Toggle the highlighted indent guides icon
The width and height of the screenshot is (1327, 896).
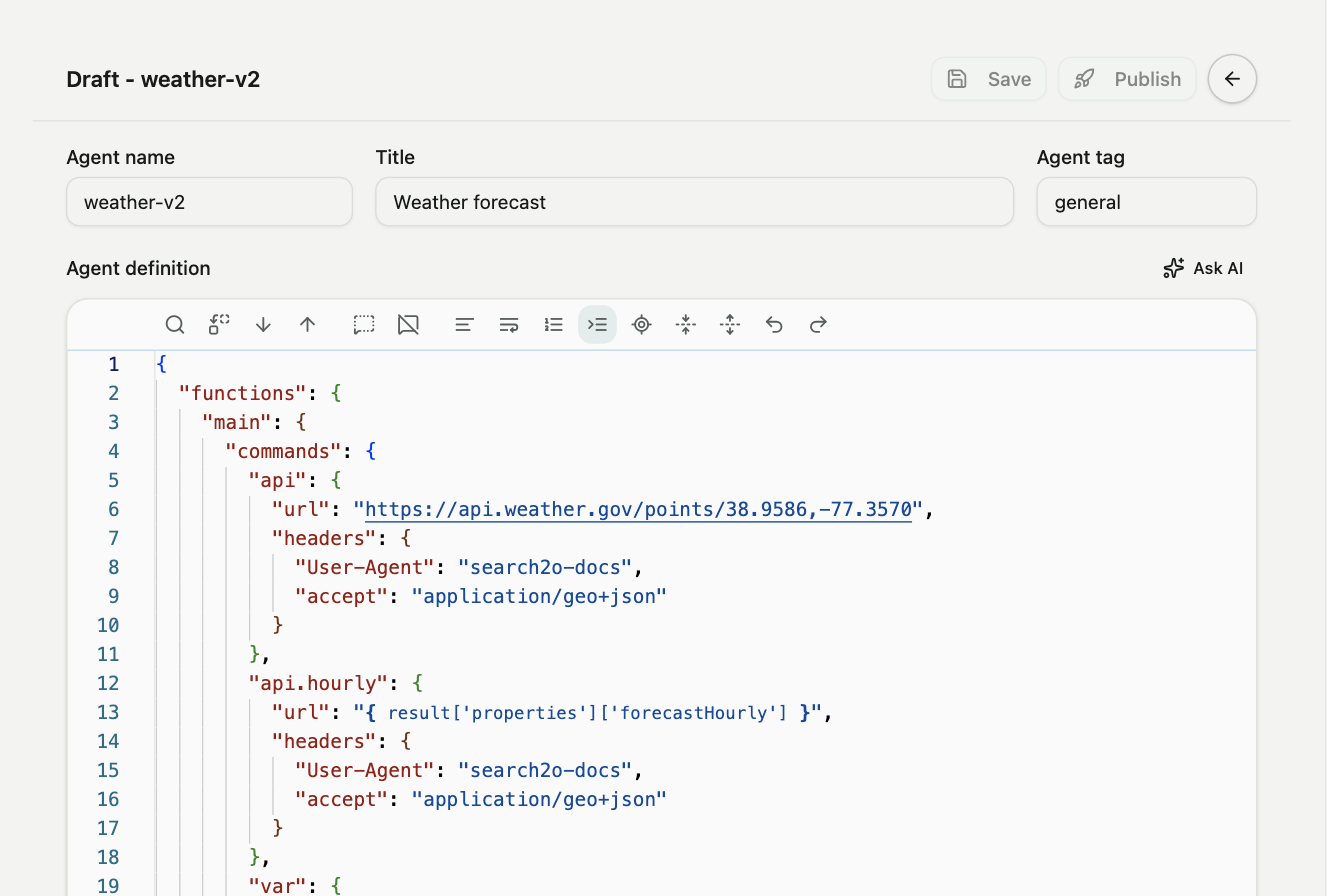click(x=597, y=325)
